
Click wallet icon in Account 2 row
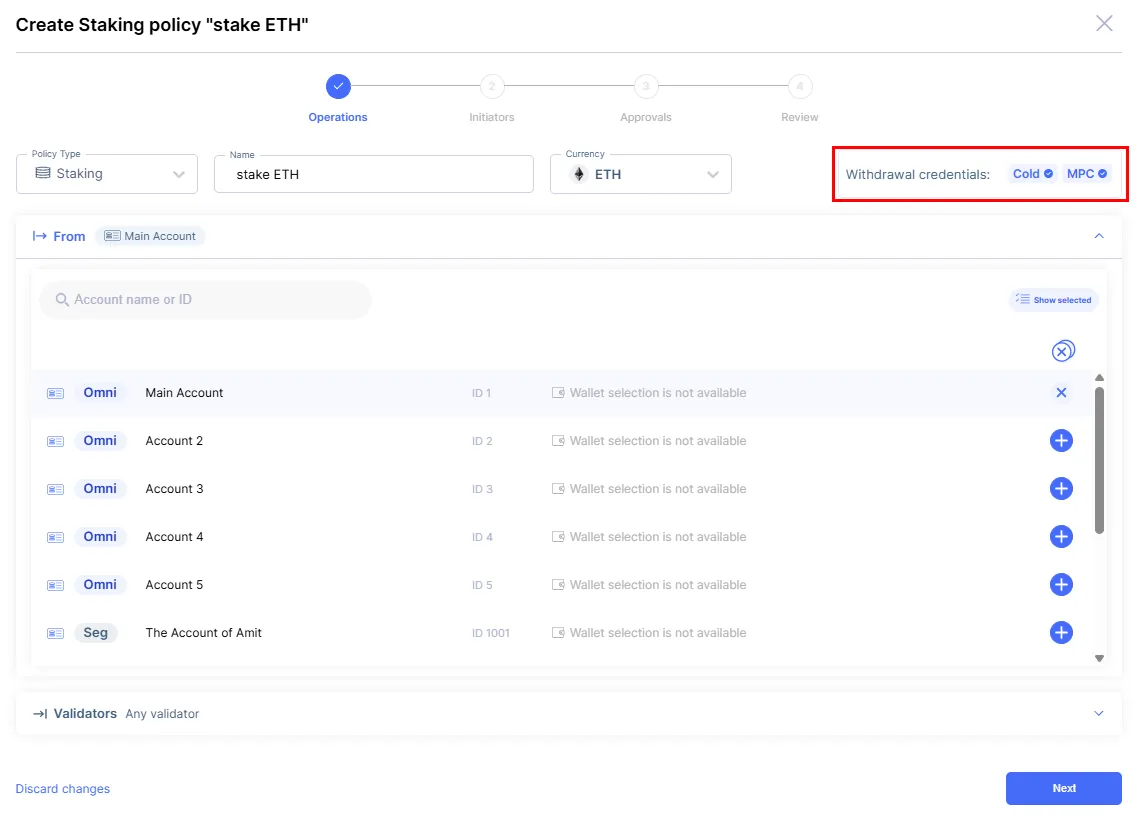click(558, 440)
